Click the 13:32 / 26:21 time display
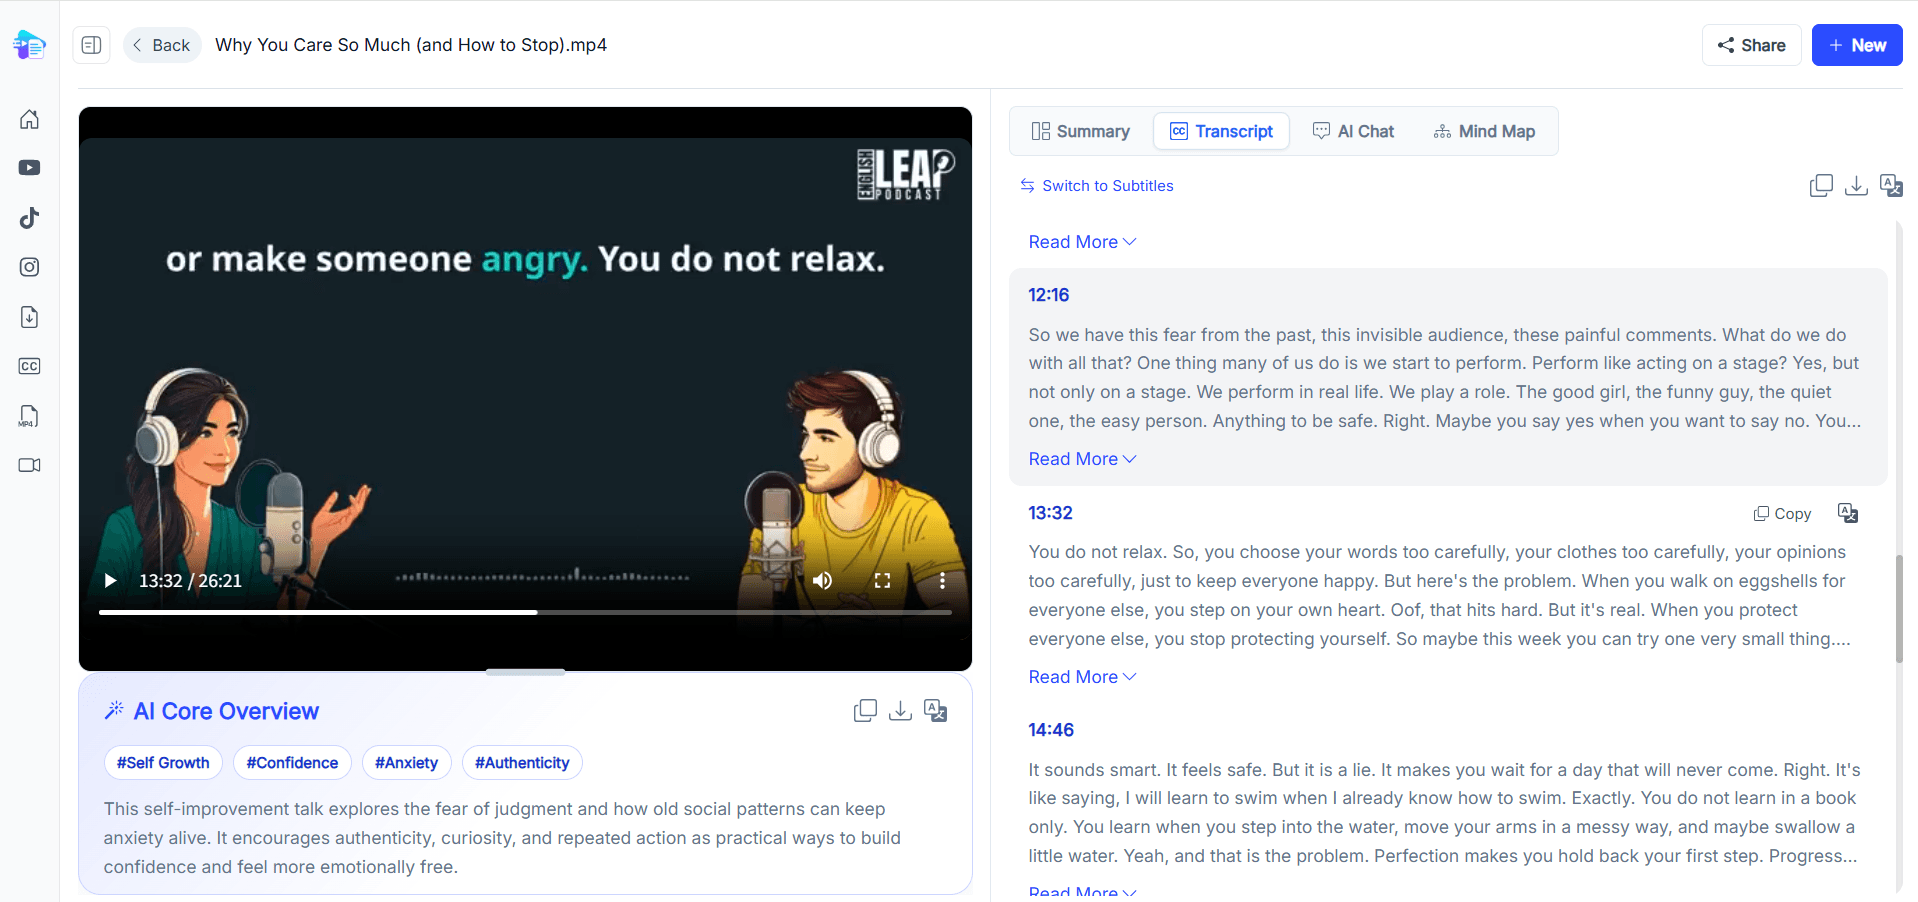 [190, 581]
